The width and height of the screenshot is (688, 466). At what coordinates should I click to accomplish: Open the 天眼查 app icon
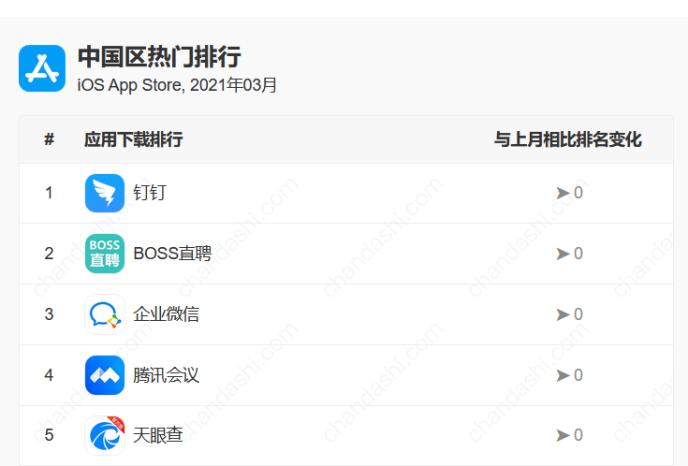(105, 435)
